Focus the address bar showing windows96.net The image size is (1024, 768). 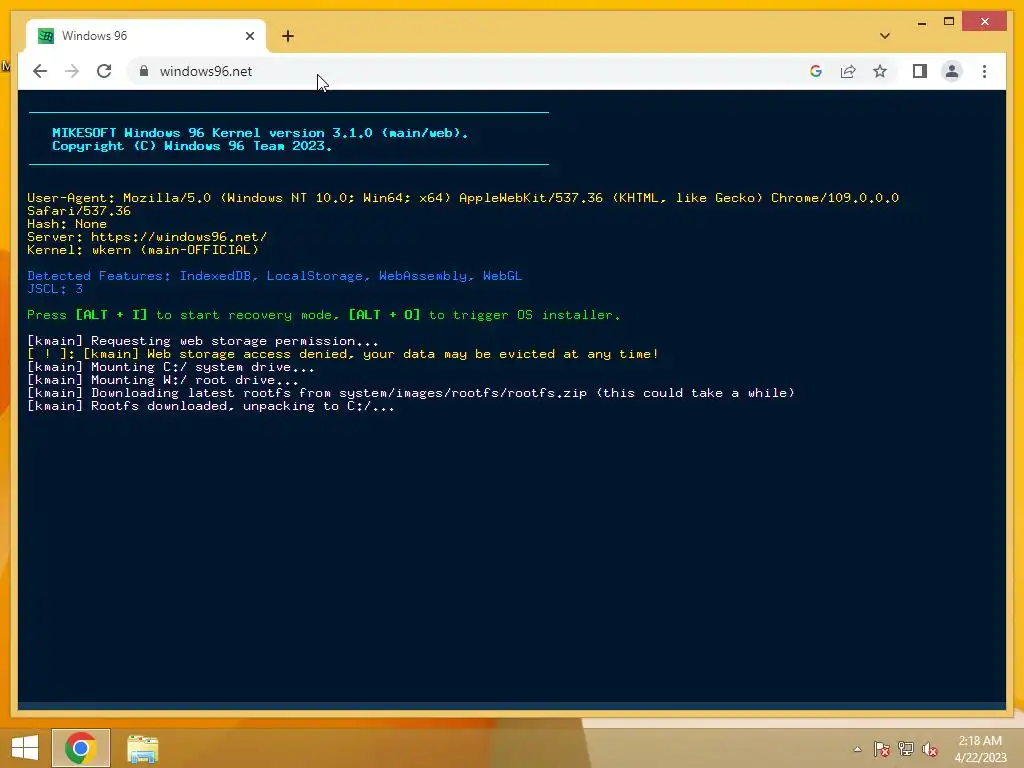470,71
